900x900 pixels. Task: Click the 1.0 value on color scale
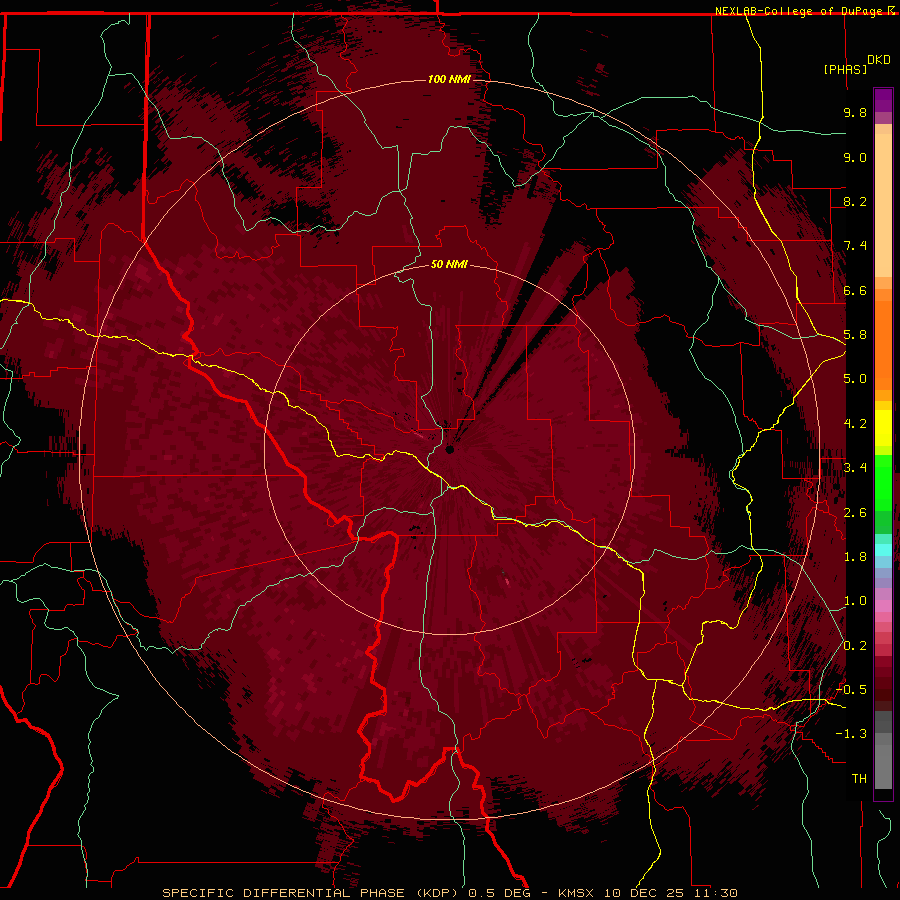click(x=855, y=601)
